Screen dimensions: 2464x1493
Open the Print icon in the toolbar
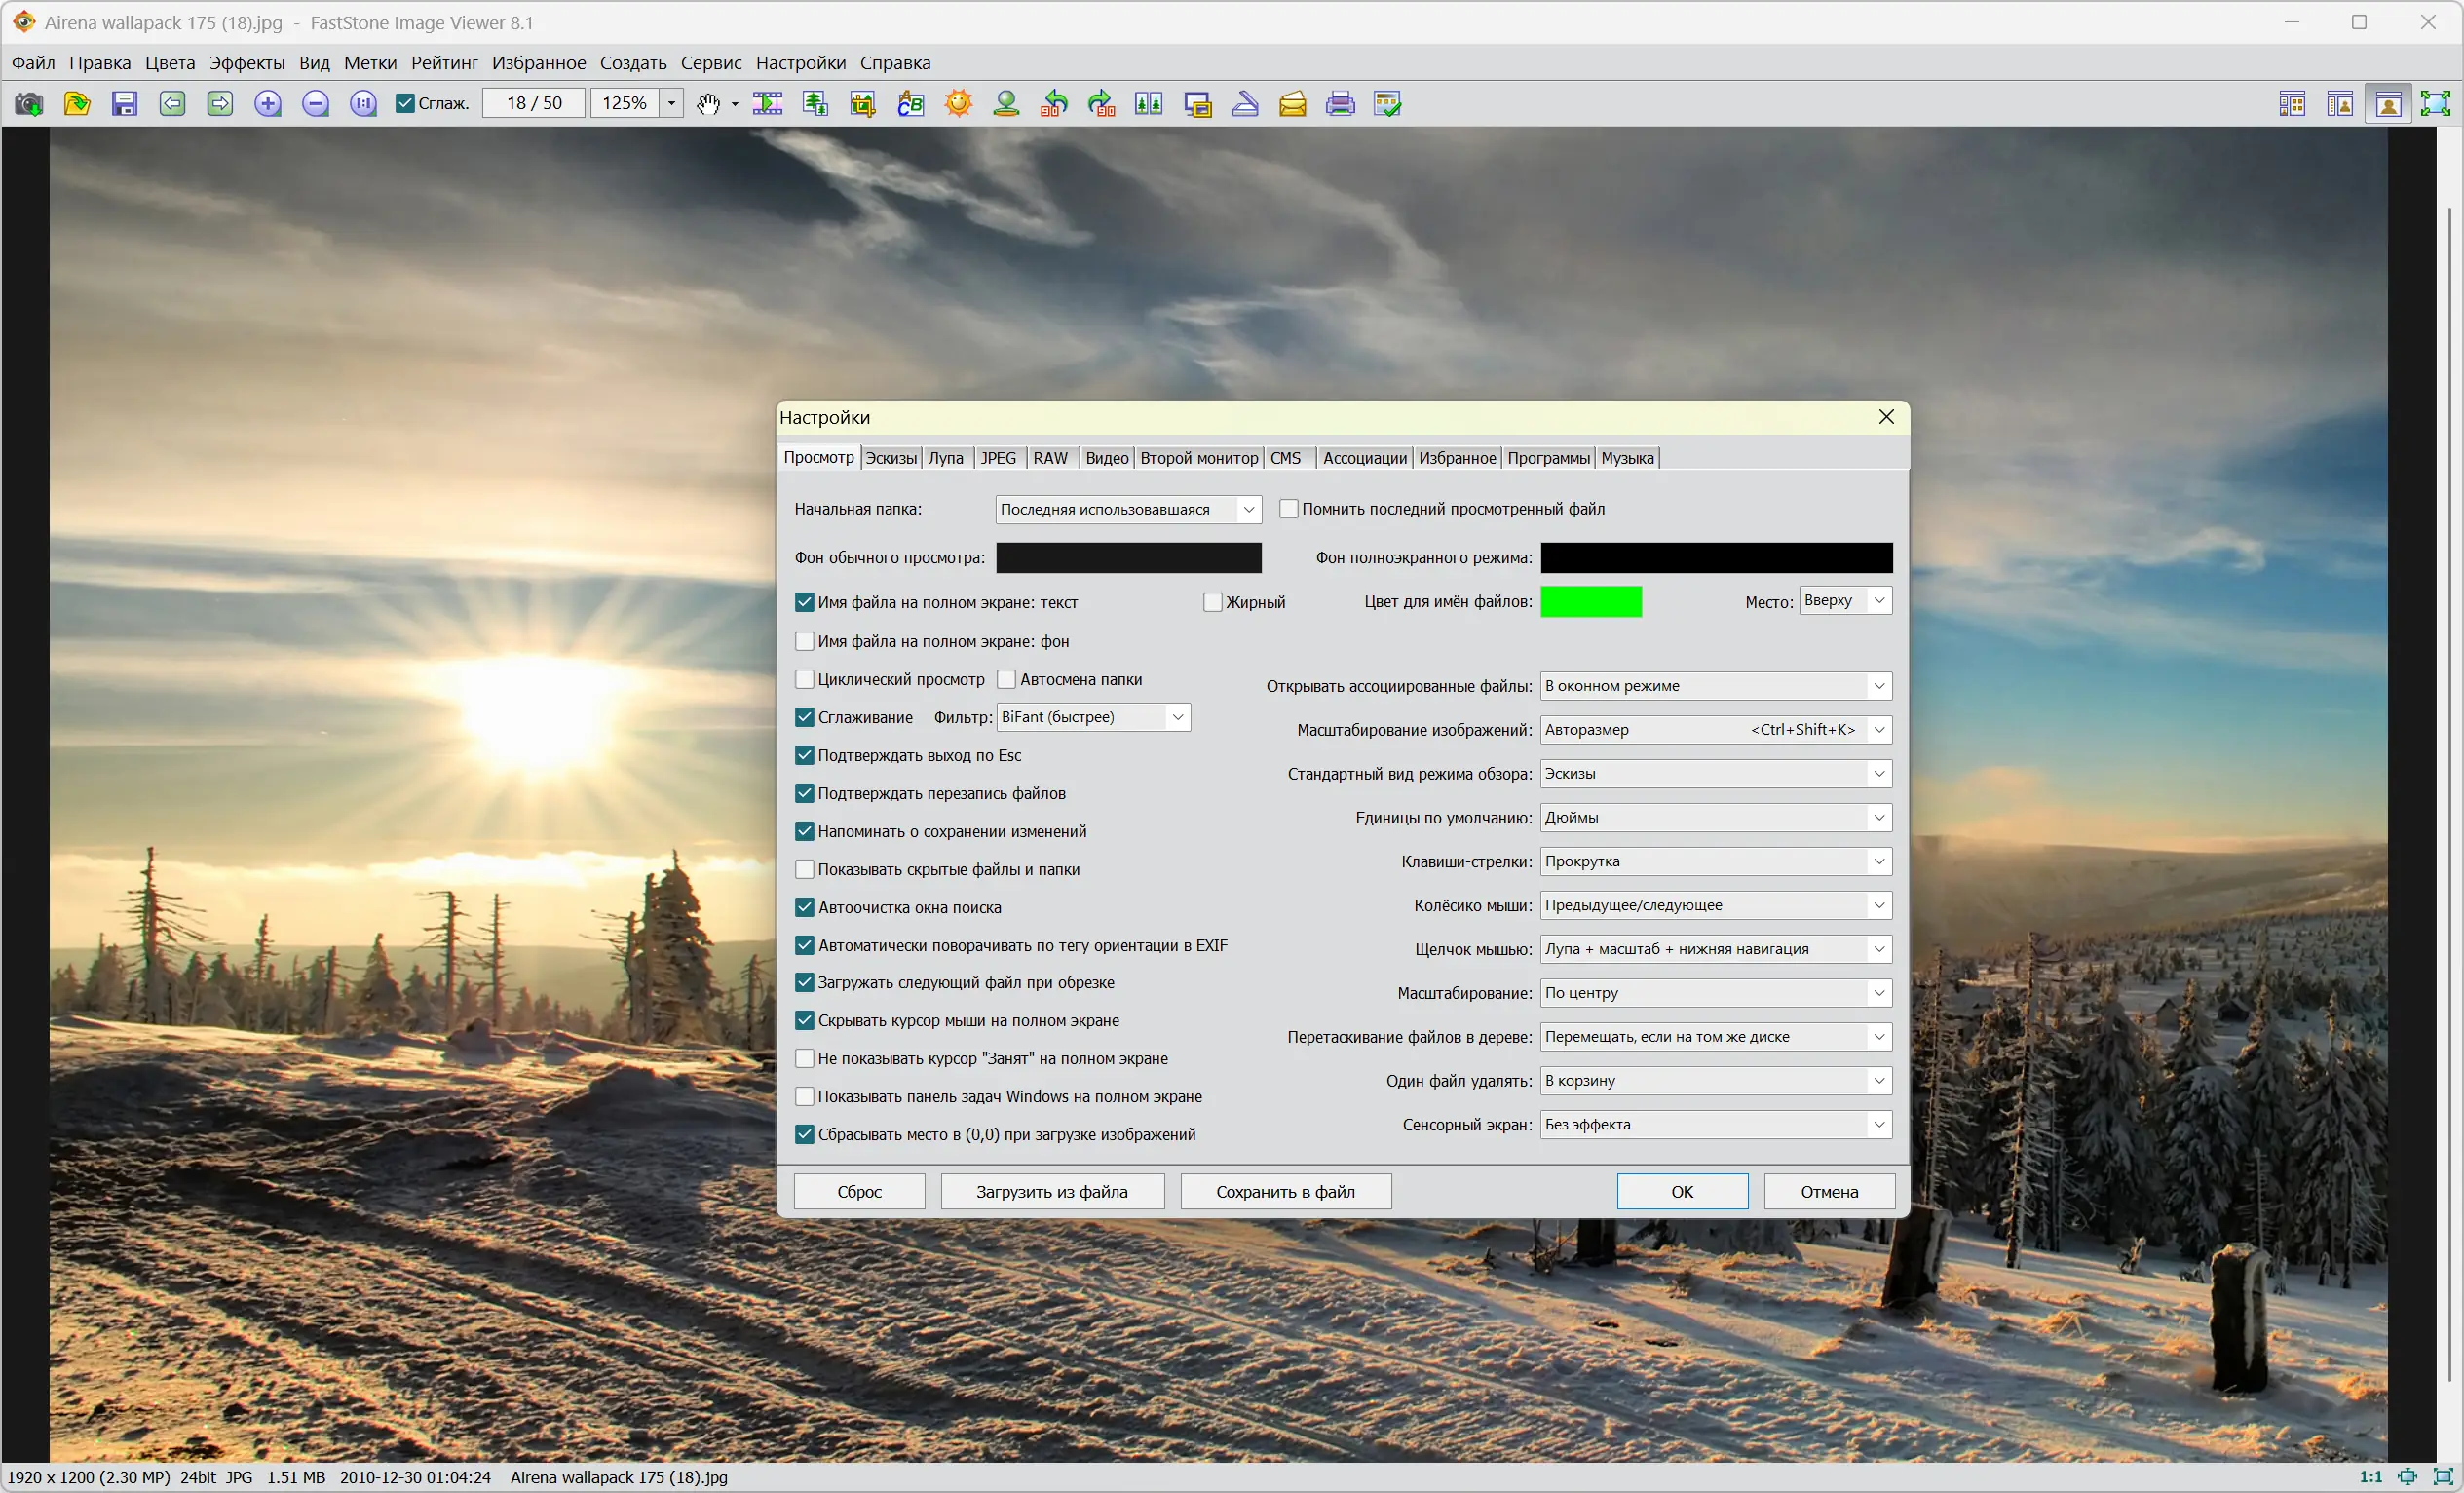pyautogui.click(x=1340, y=103)
